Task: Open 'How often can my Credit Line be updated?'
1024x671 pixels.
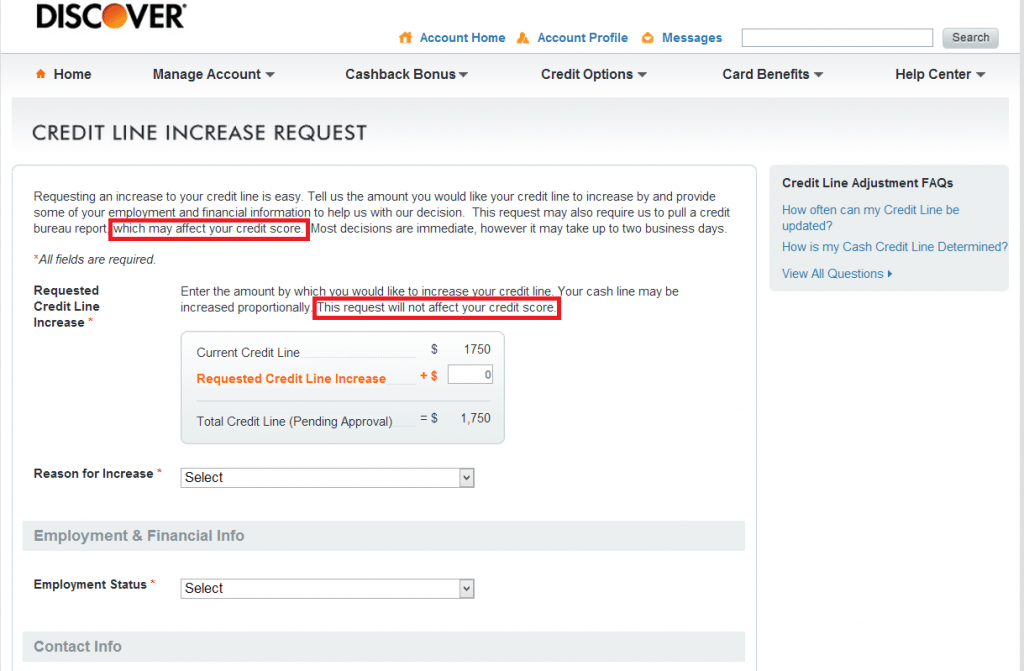Action: pyautogui.click(x=870, y=218)
